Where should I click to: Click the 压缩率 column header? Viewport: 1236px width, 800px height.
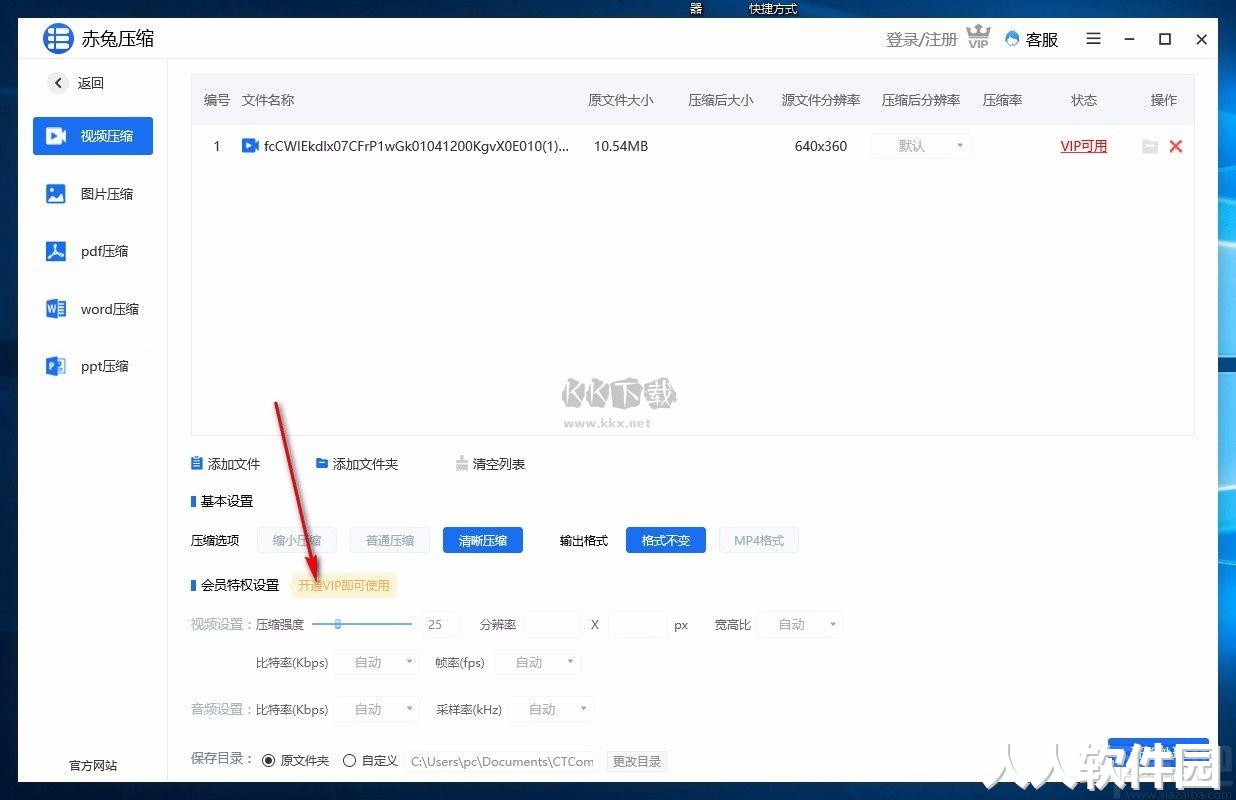click(1002, 100)
